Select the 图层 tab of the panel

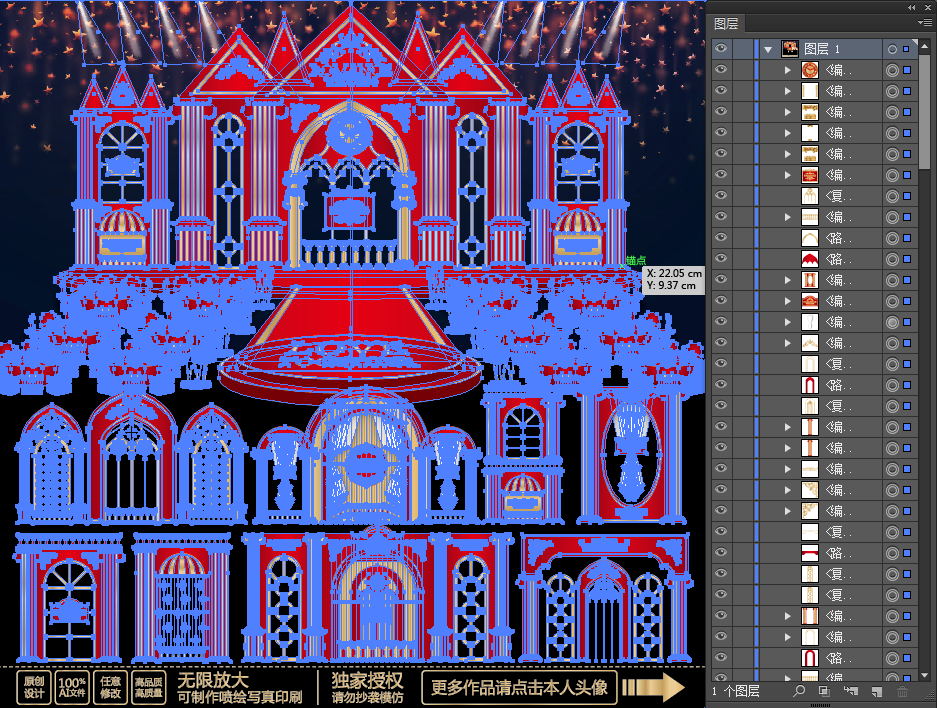pos(726,23)
